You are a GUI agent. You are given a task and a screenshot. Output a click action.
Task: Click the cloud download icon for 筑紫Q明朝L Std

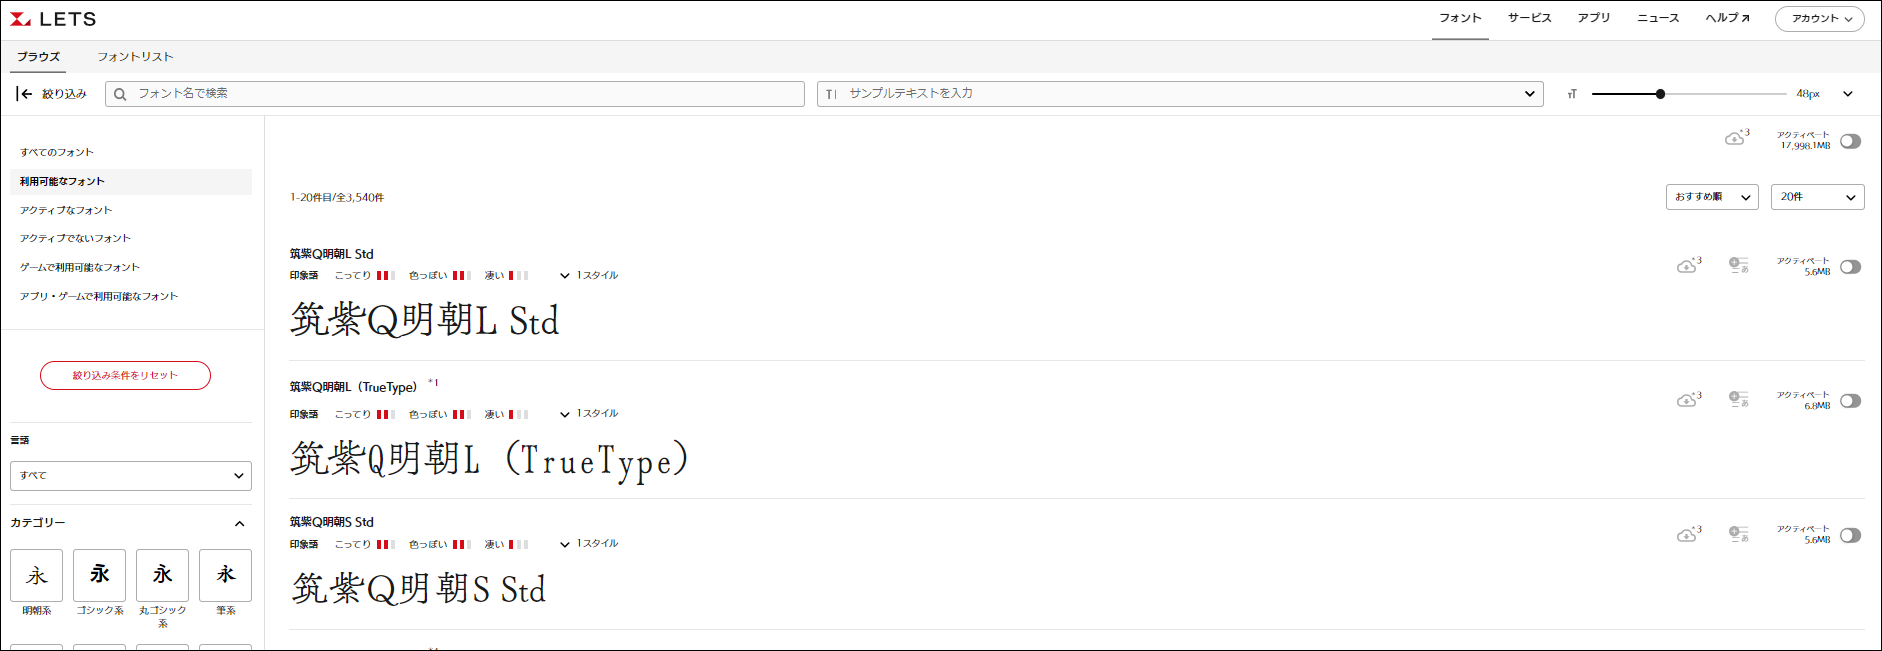click(1687, 266)
